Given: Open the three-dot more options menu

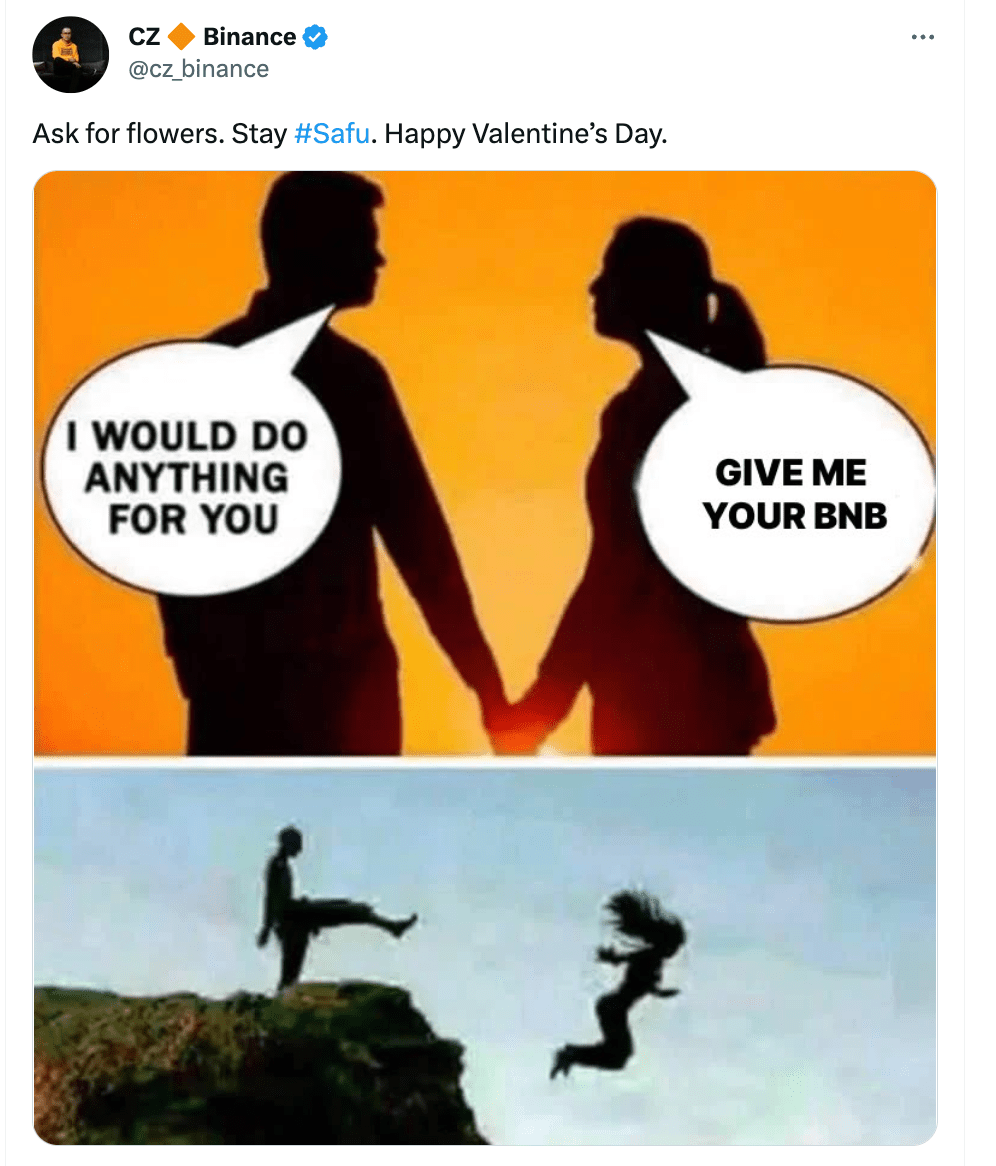Looking at the screenshot, I should [x=922, y=38].
